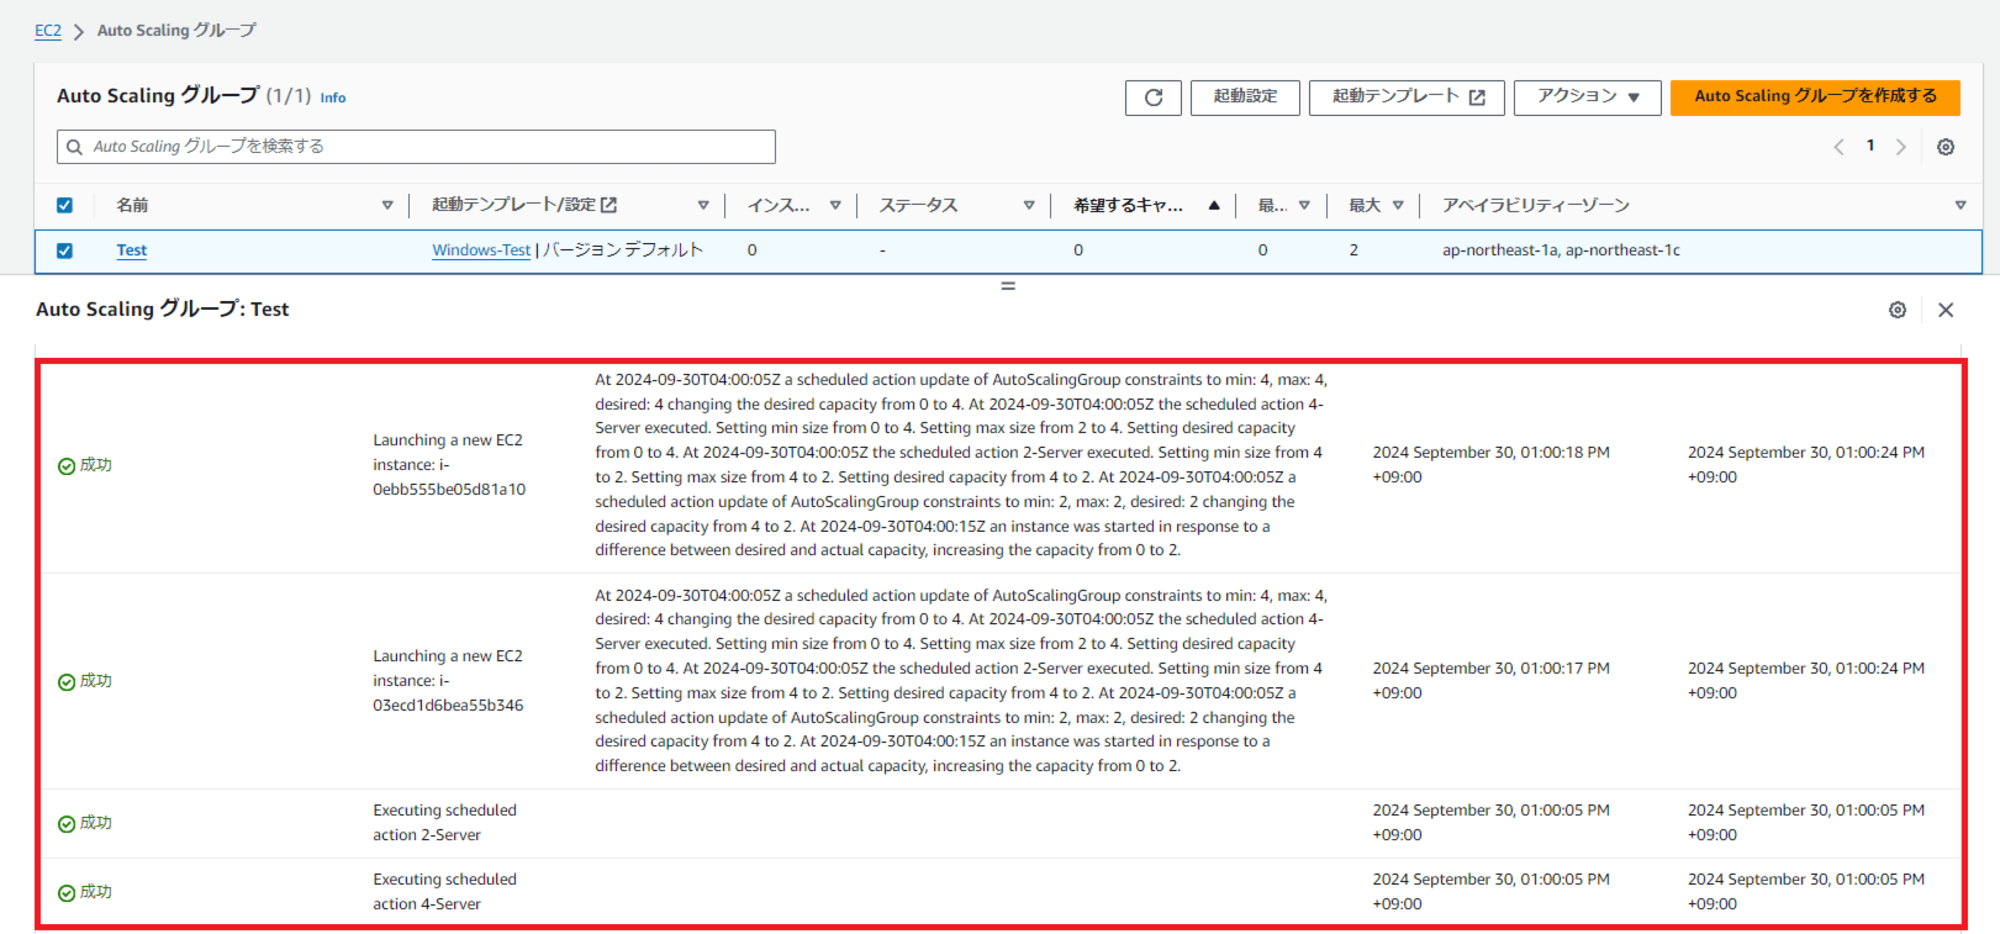The width and height of the screenshot is (2000, 934).
Task: Click the バージョン デフォルト text
Action: tap(624, 250)
